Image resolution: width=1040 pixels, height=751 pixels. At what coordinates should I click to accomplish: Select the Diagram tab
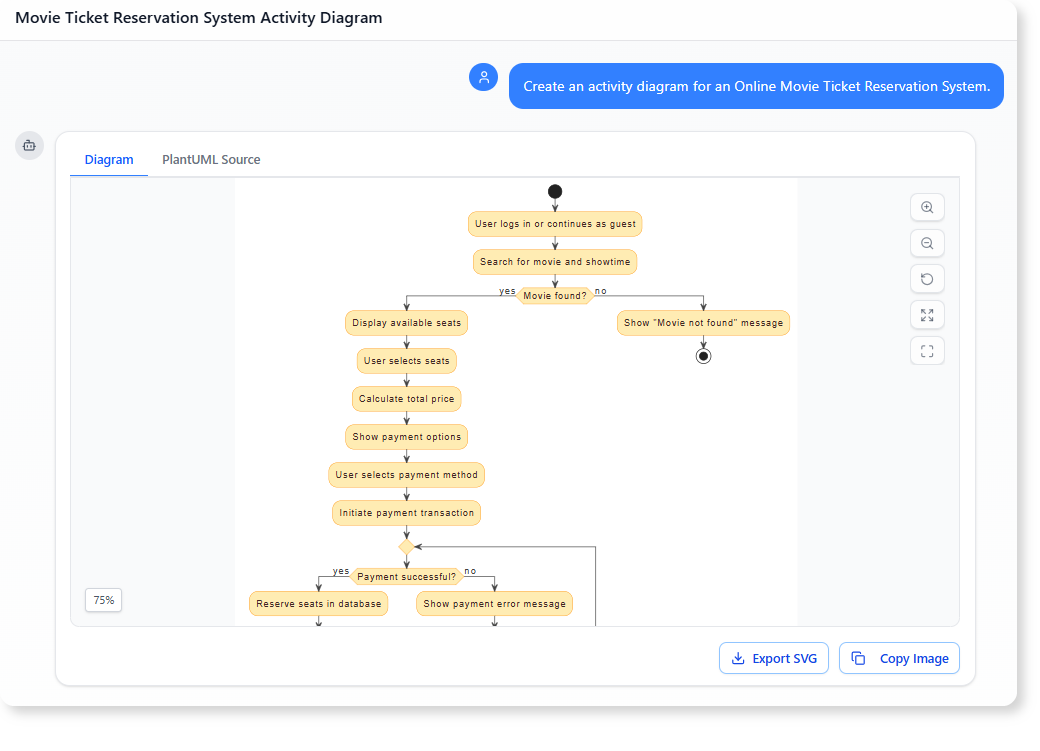pos(108,159)
